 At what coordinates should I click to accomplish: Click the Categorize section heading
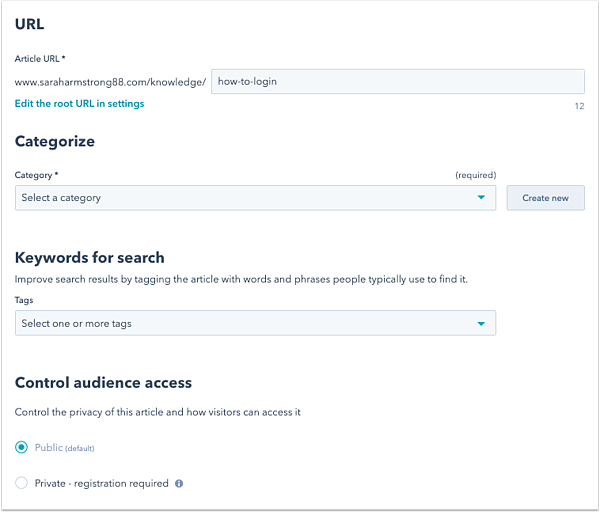(55, 142)
